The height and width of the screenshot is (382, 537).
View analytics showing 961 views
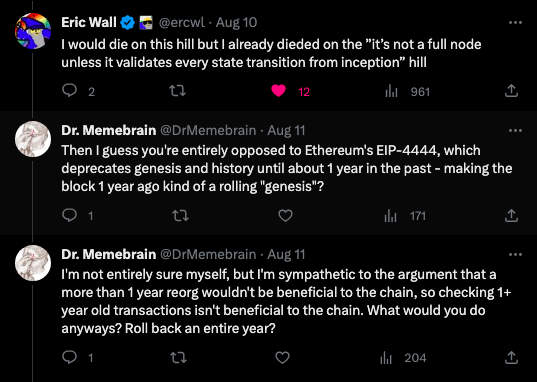(x=408, y=91)
